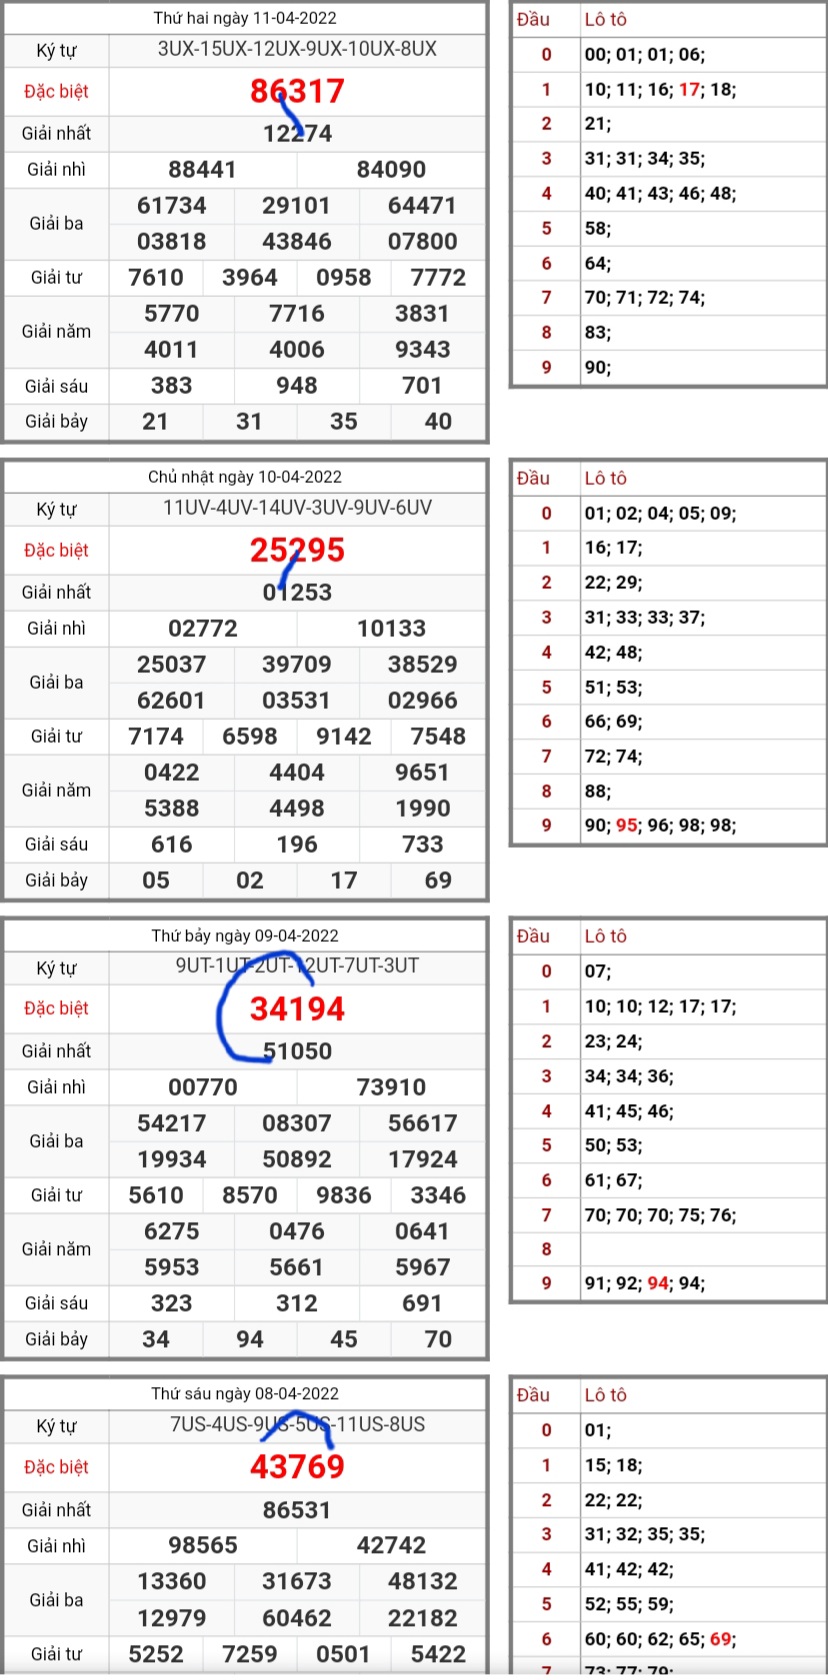This screenshot has width=828, height=1680.
Task: Click red lô tô number 69
Action: coord(720,1639)
